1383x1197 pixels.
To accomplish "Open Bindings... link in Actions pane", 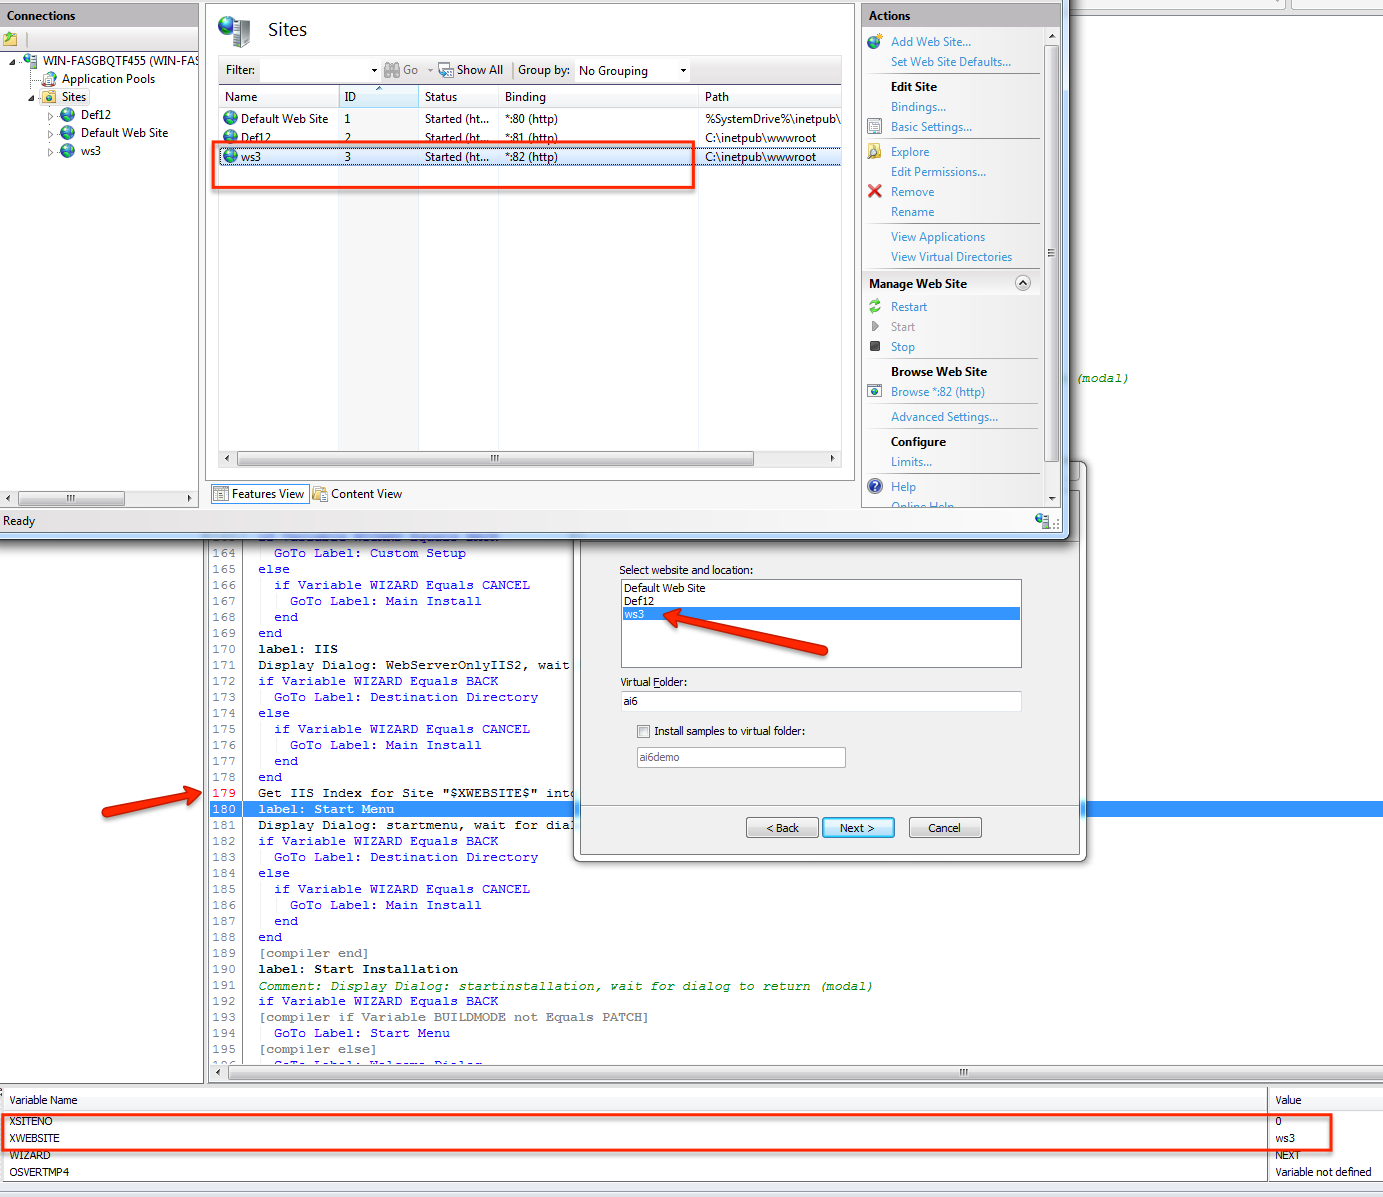I will click(x=918, y=107).
